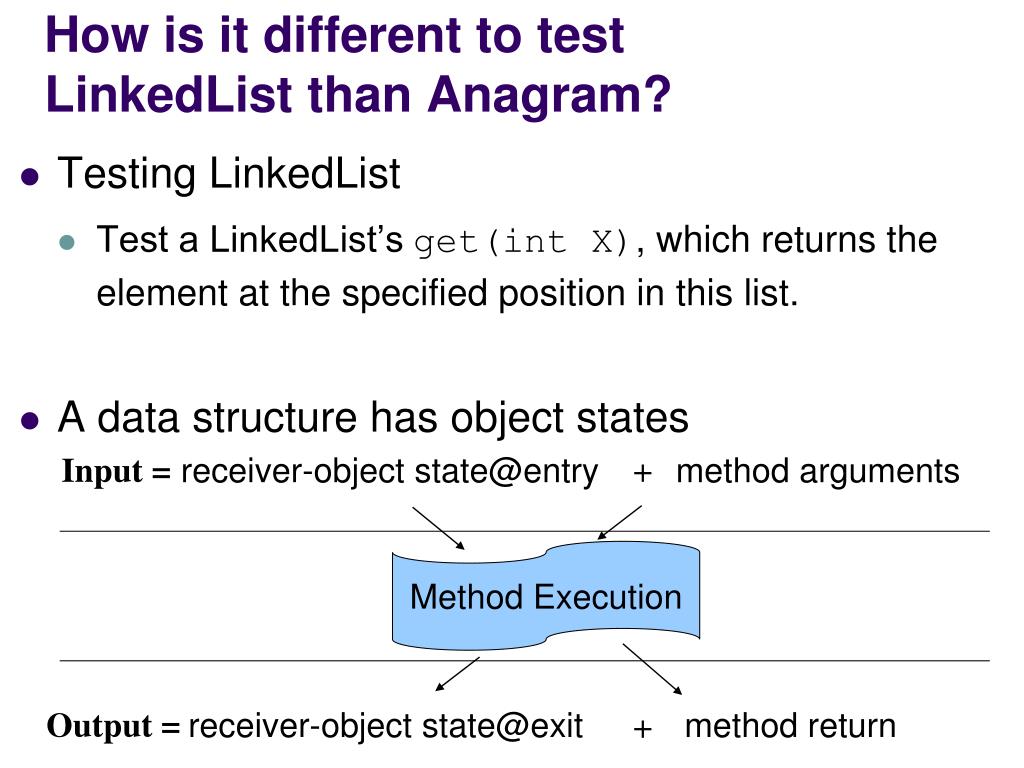
Task: Click the arrow pointing down to state@exit
Action: tap(457, 674)
